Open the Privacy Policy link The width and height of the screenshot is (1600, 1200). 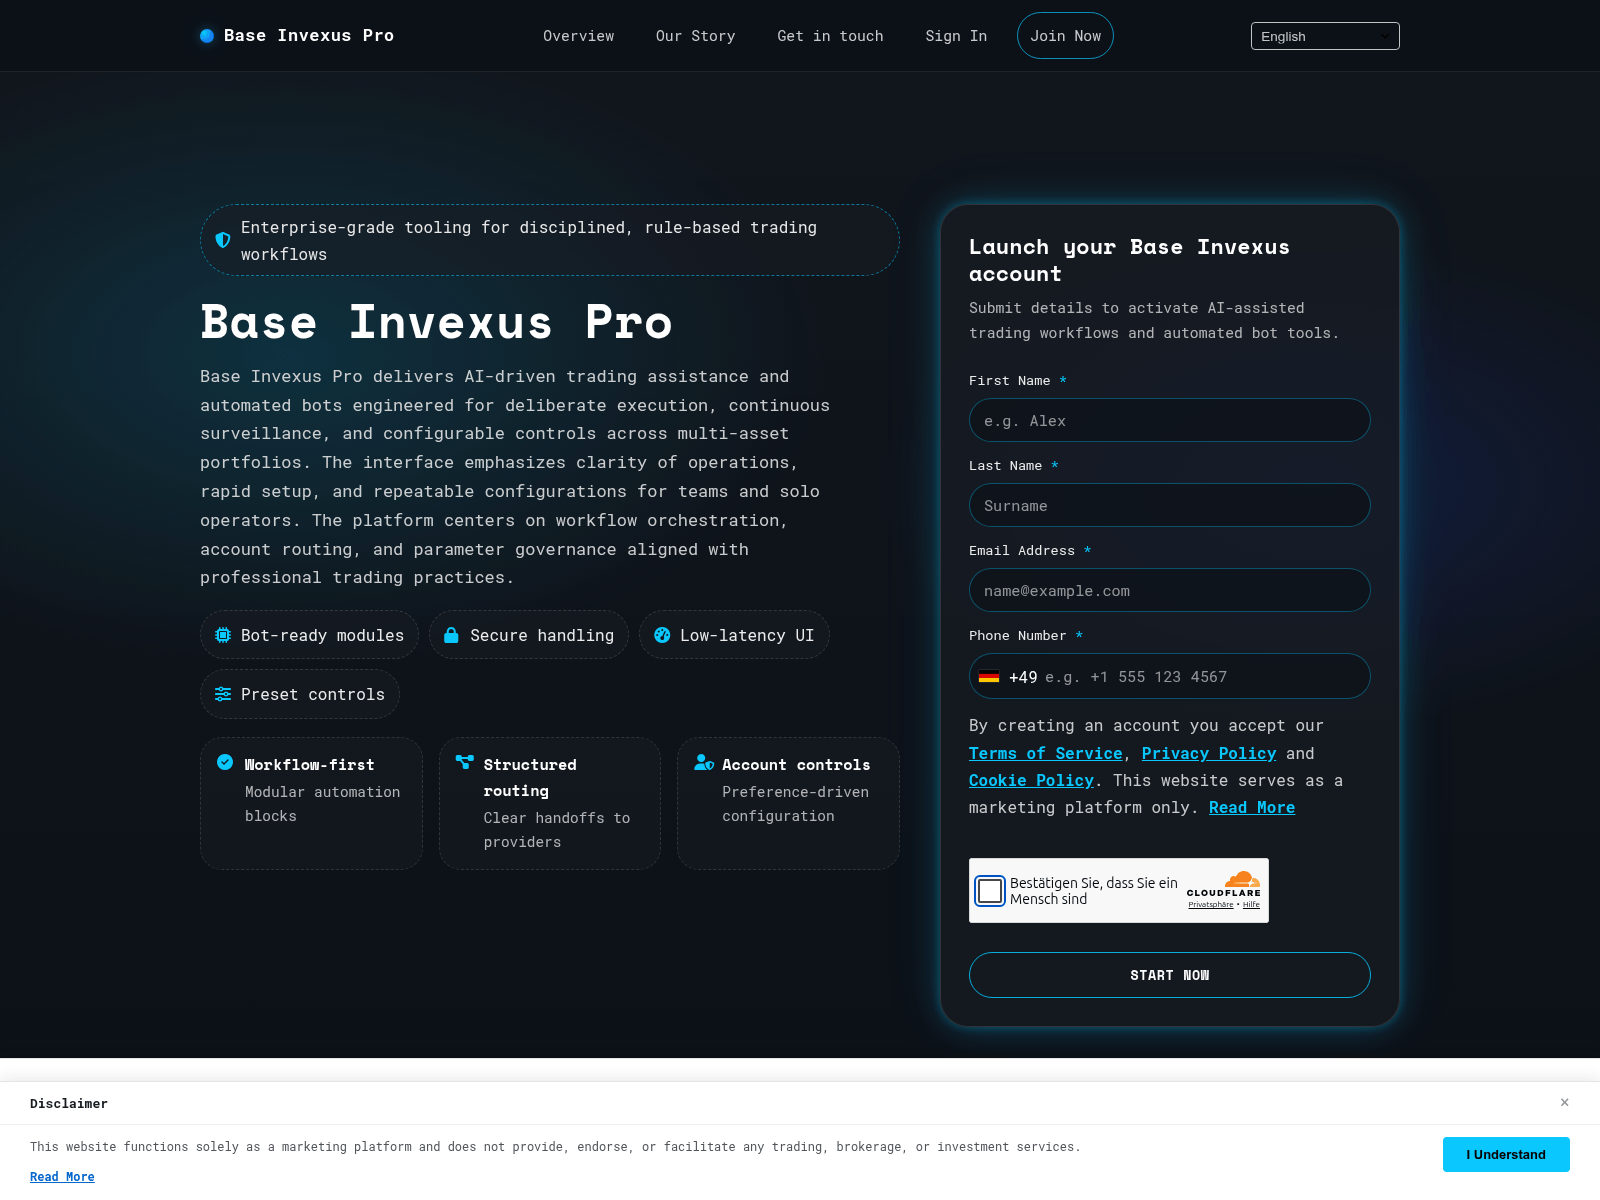[1209, 754]
